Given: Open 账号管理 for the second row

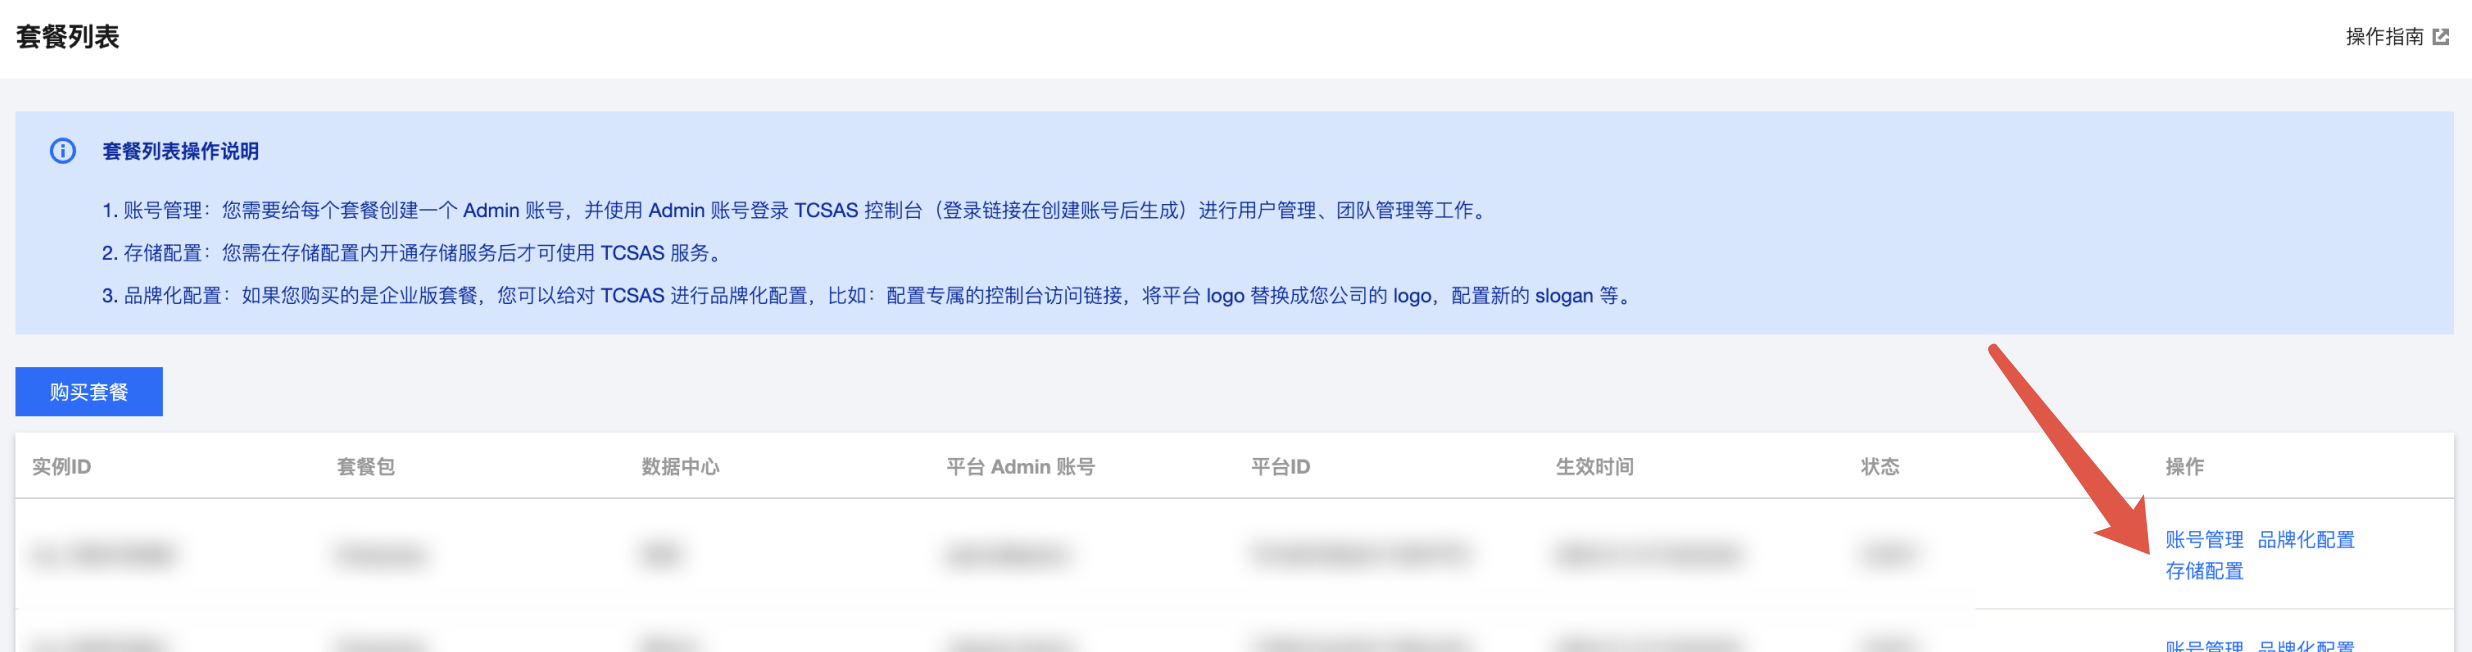Looking at the screenshot, I should point(2204,645).
